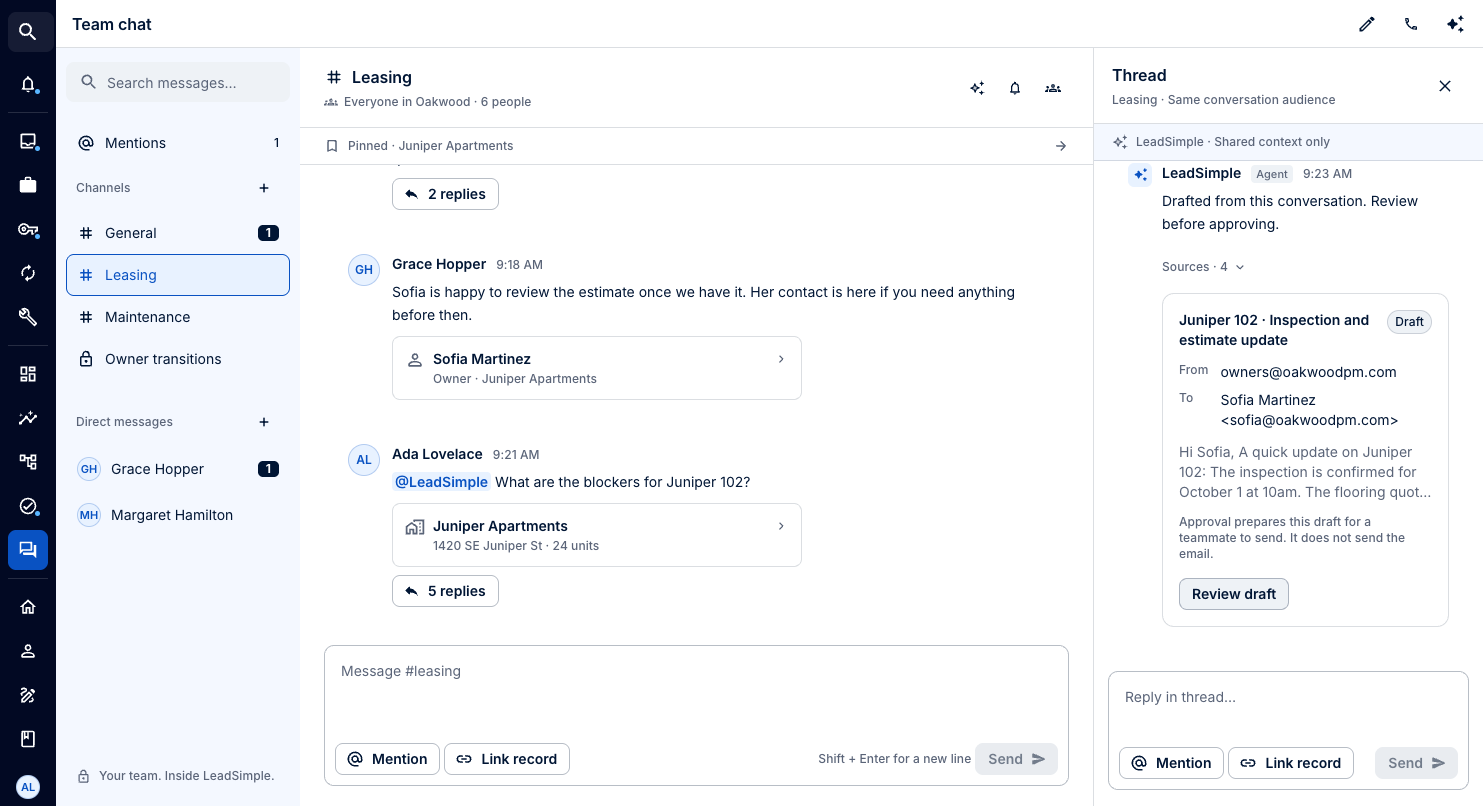Add a new channel with the plus icon
The image size is (1483, 806).
pyautogui.click(x=264, y=188)
